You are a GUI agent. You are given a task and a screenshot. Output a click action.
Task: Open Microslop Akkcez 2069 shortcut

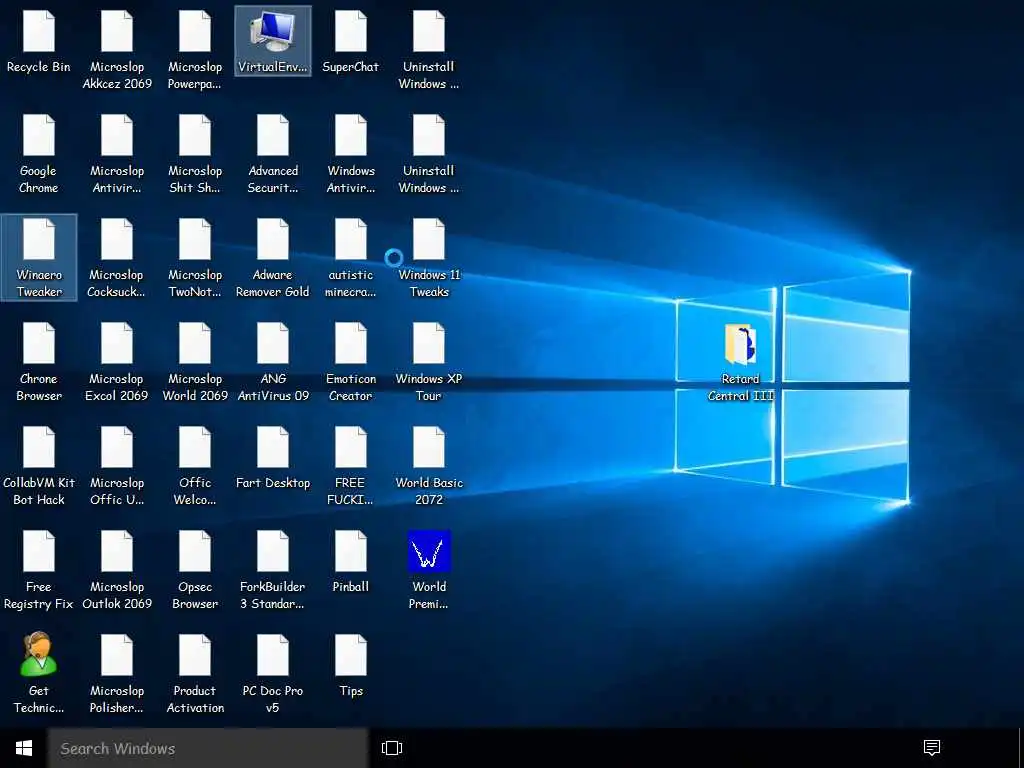tap(117, 49)
